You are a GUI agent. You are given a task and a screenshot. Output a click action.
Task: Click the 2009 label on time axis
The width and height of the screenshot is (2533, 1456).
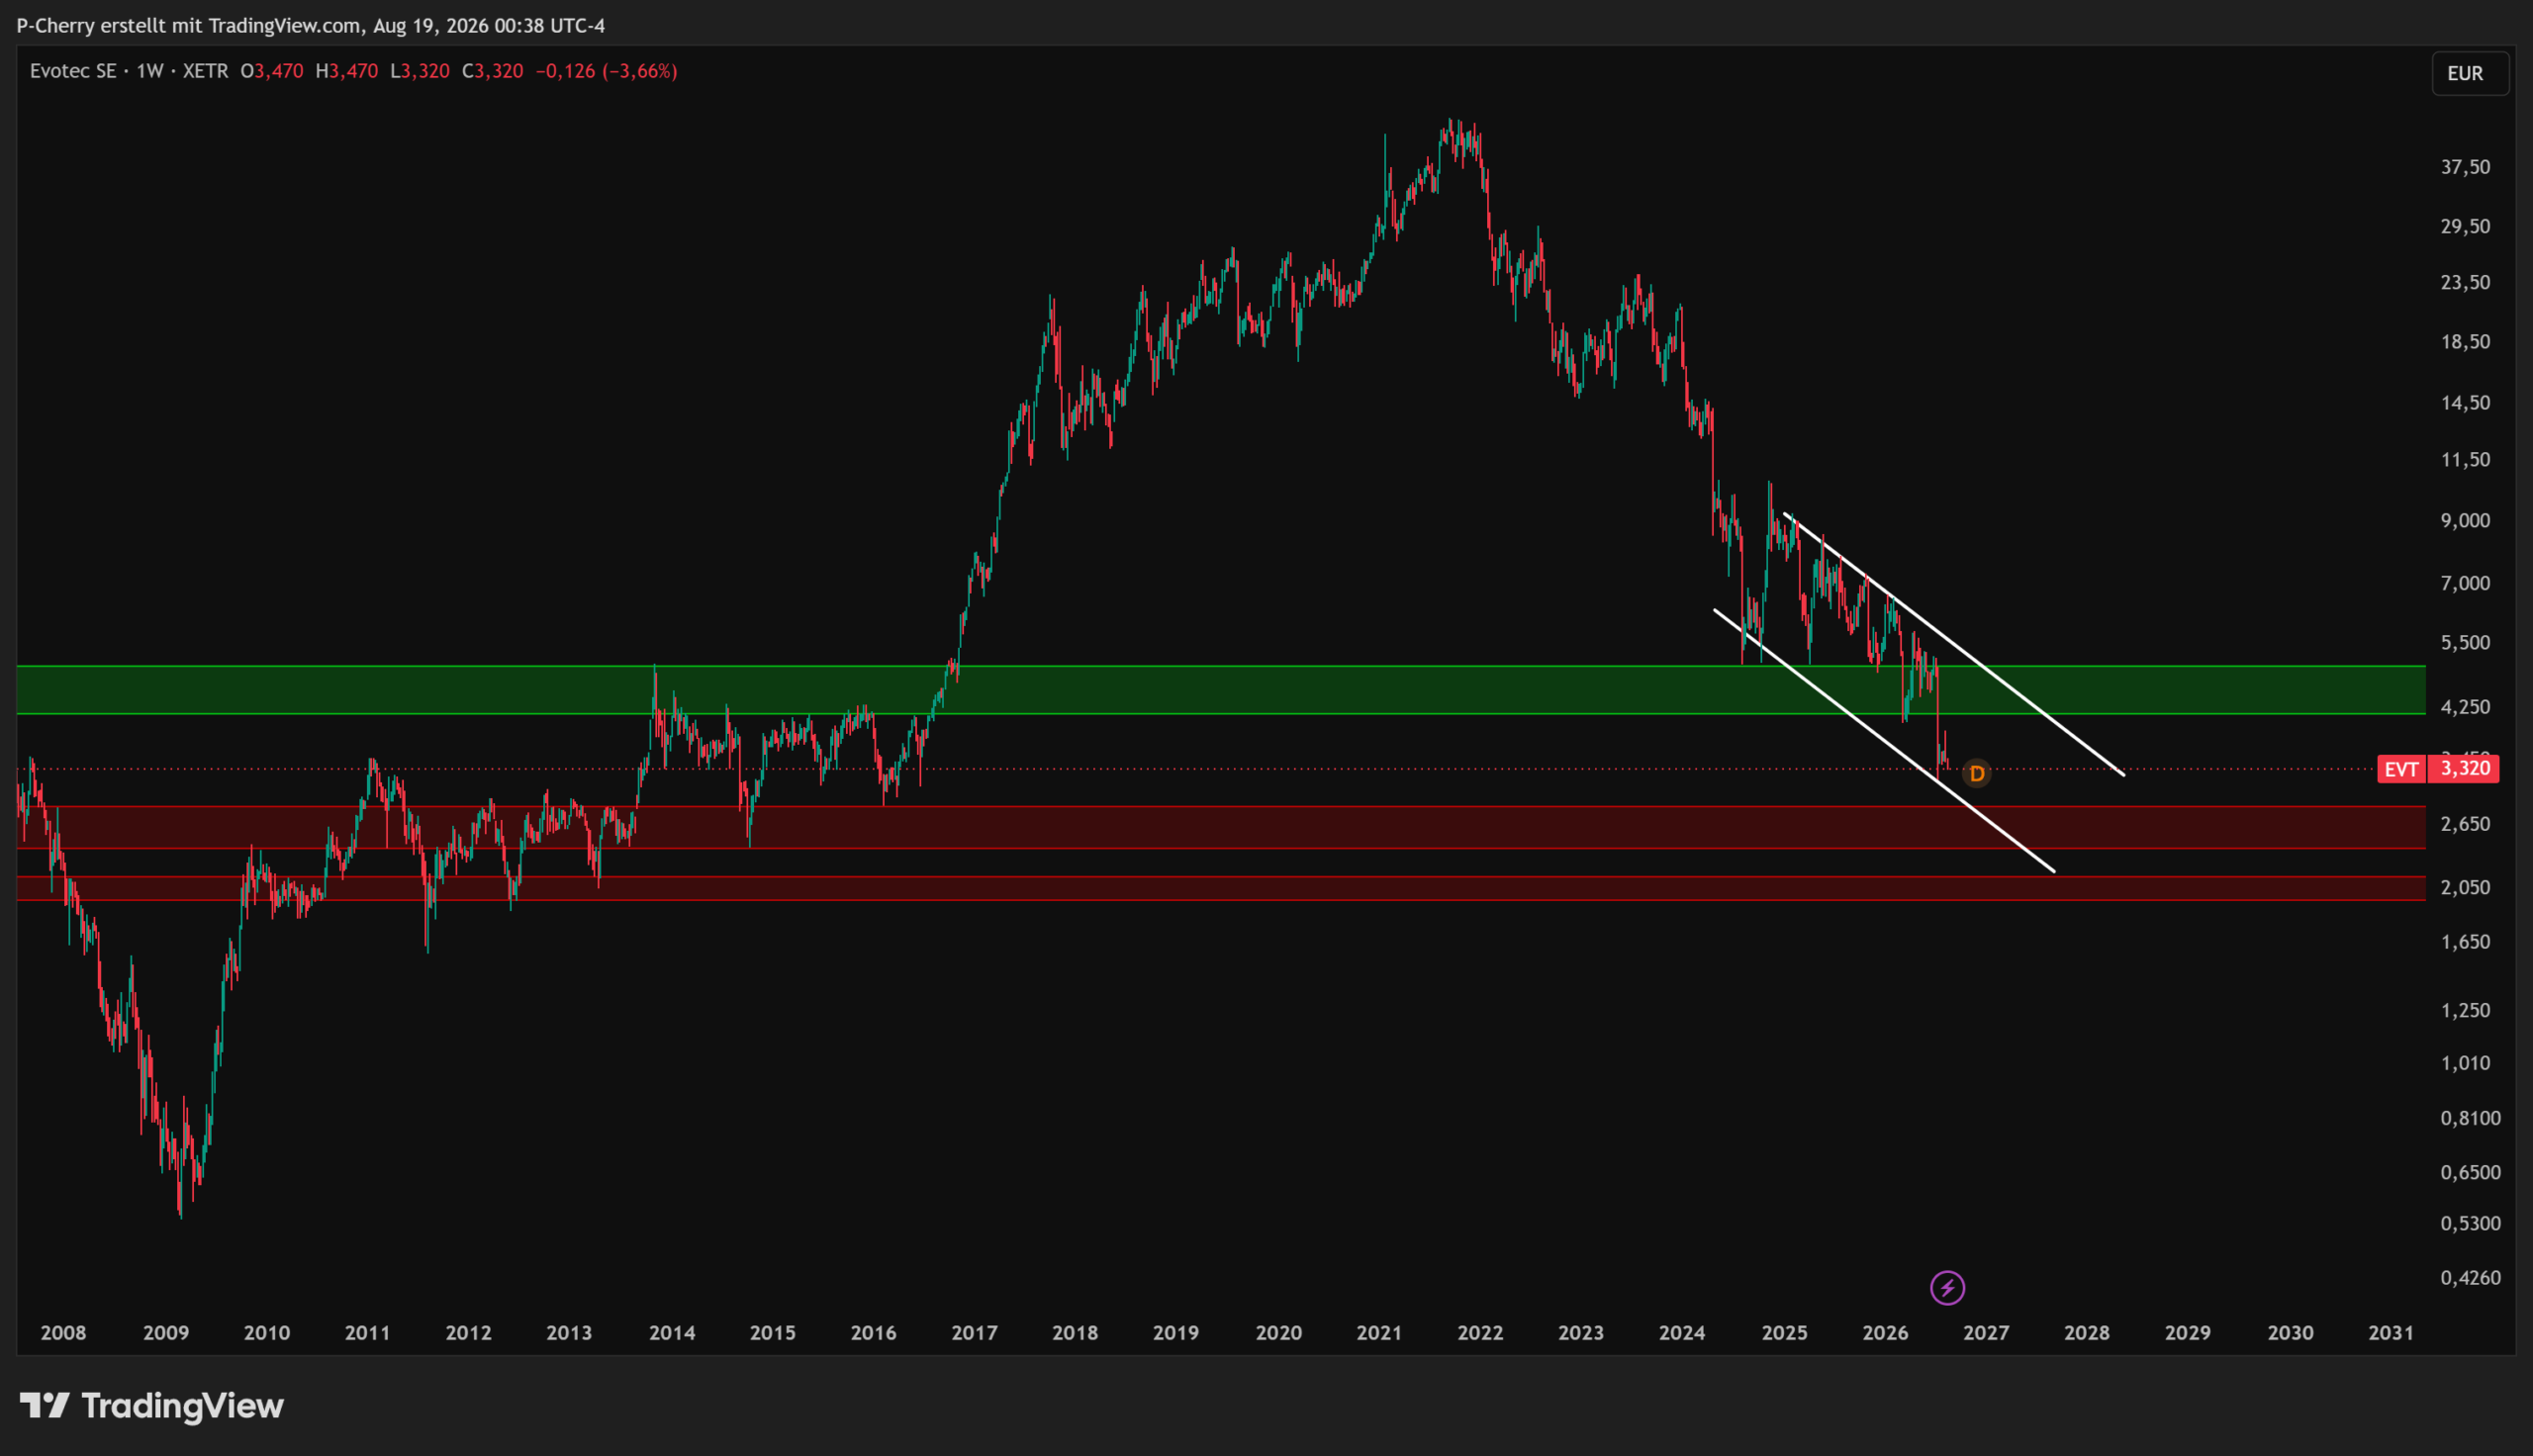point(166,1332)
